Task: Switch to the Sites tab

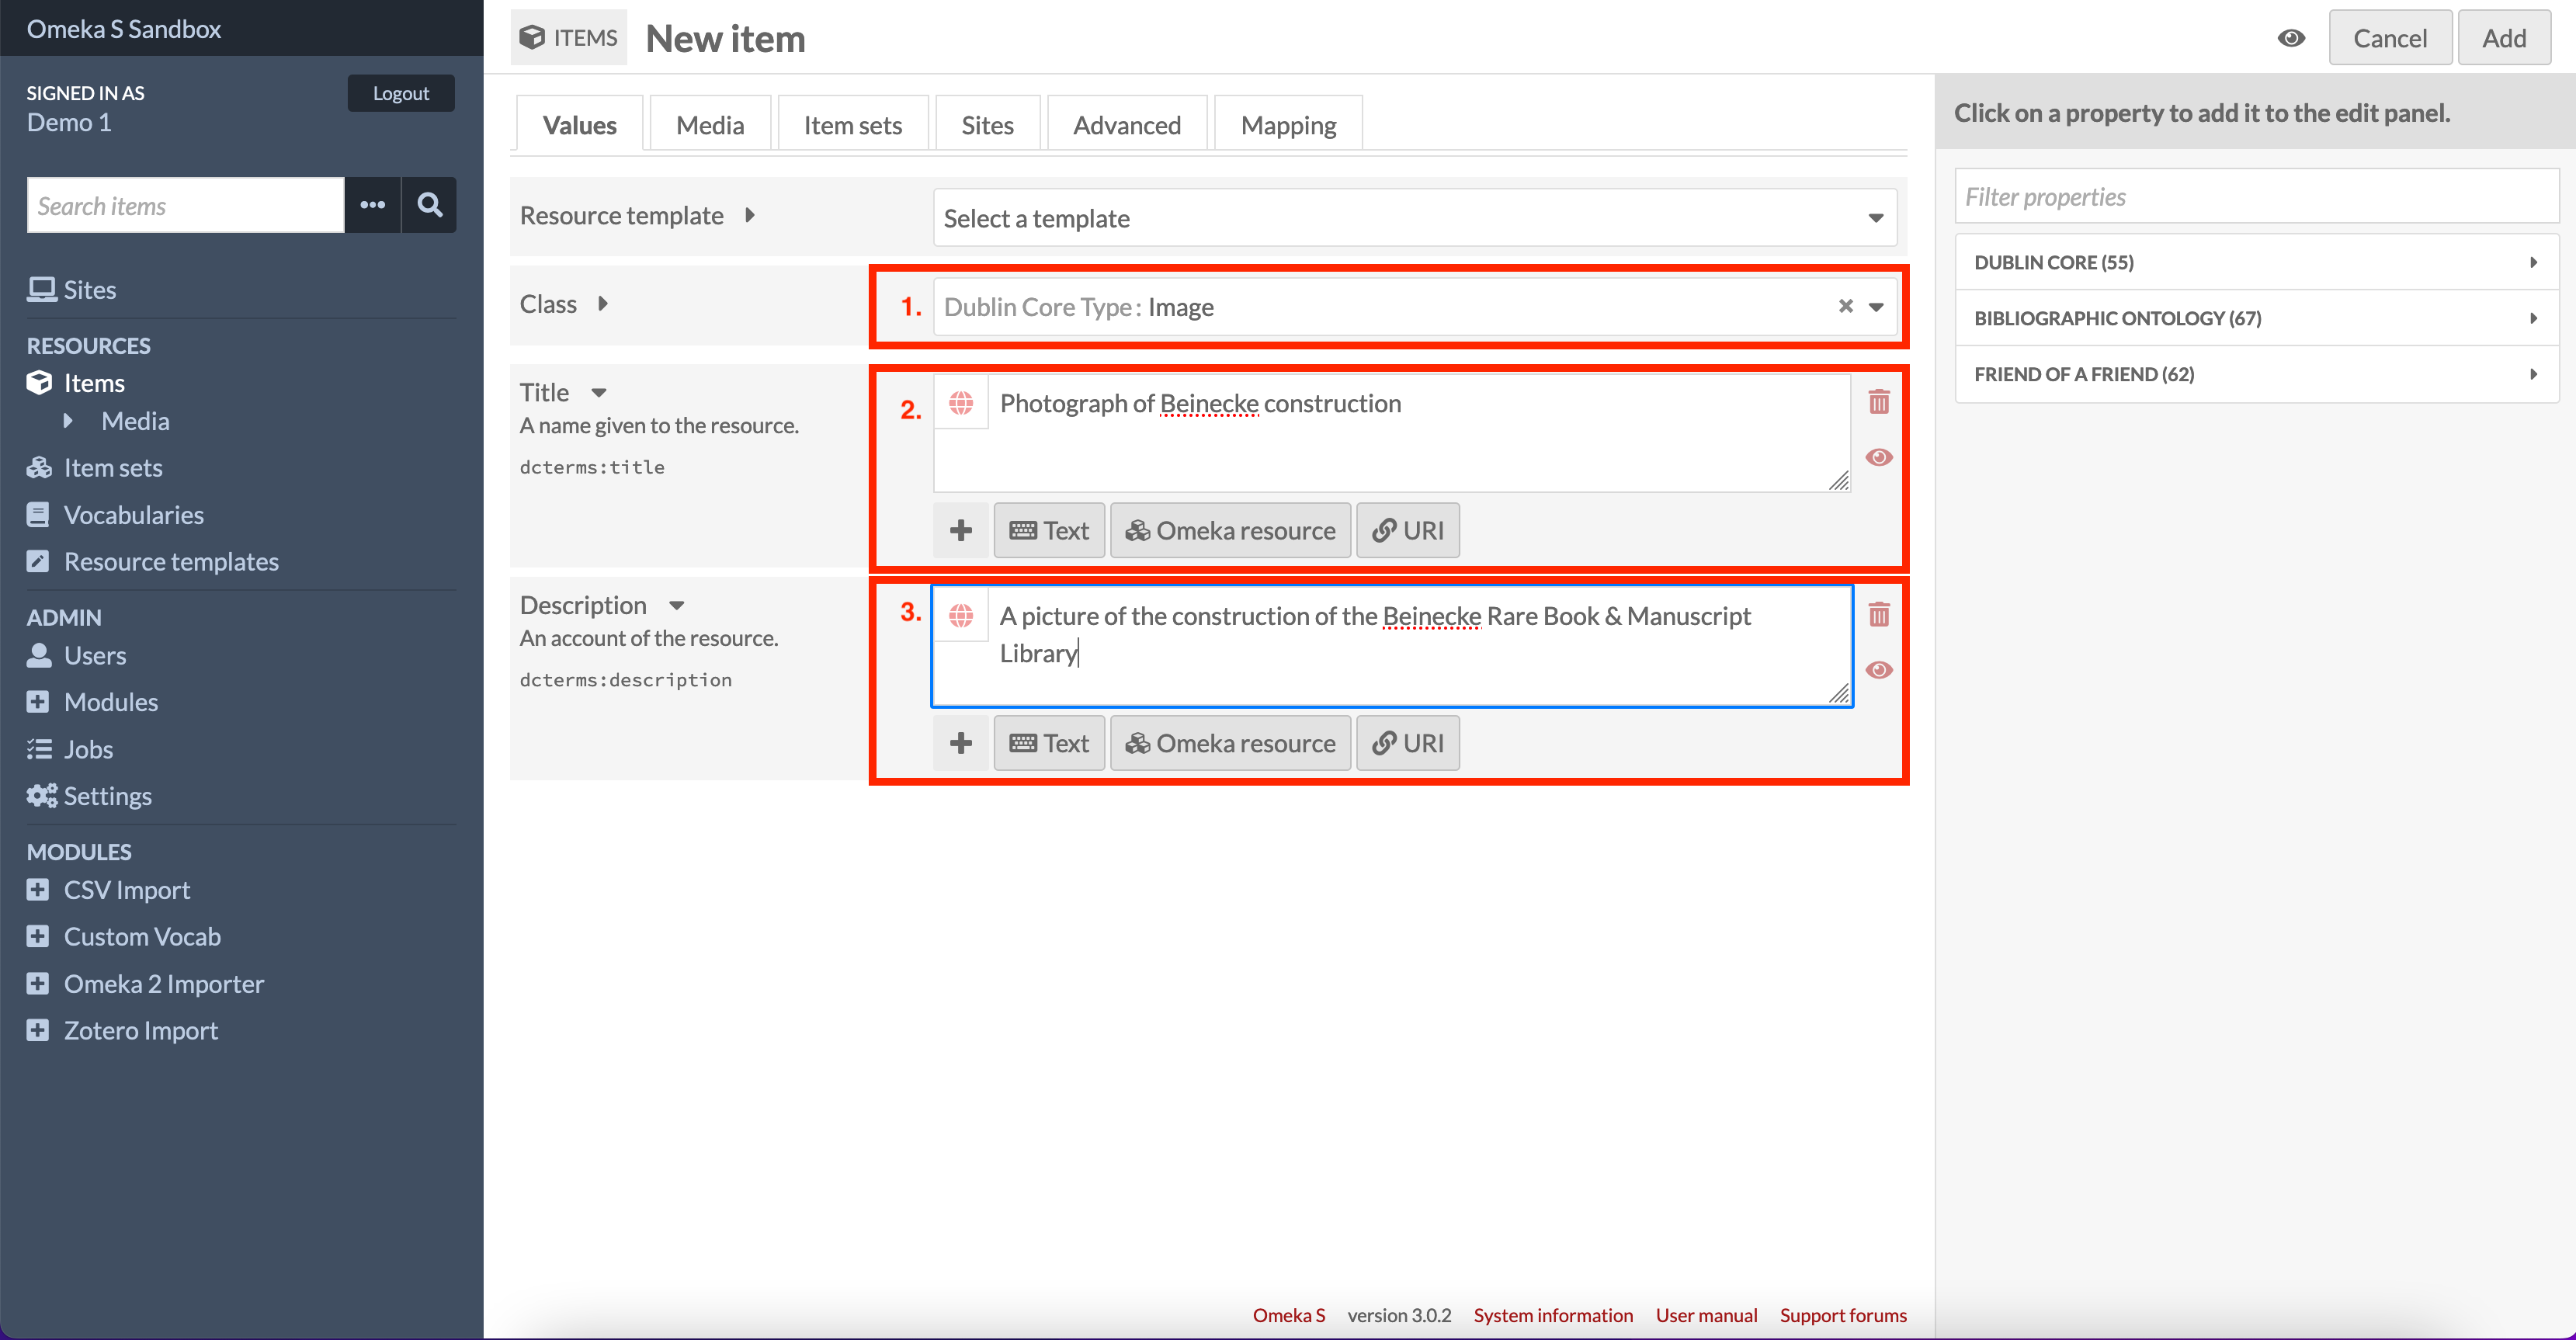Action: point(987,125)
